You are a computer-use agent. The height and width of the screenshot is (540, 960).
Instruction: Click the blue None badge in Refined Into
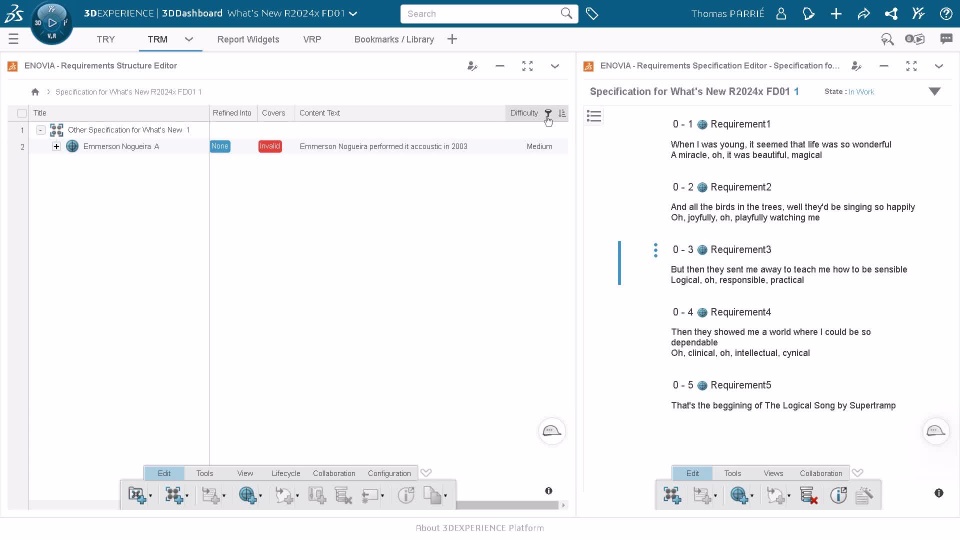[x=220, y=146]
